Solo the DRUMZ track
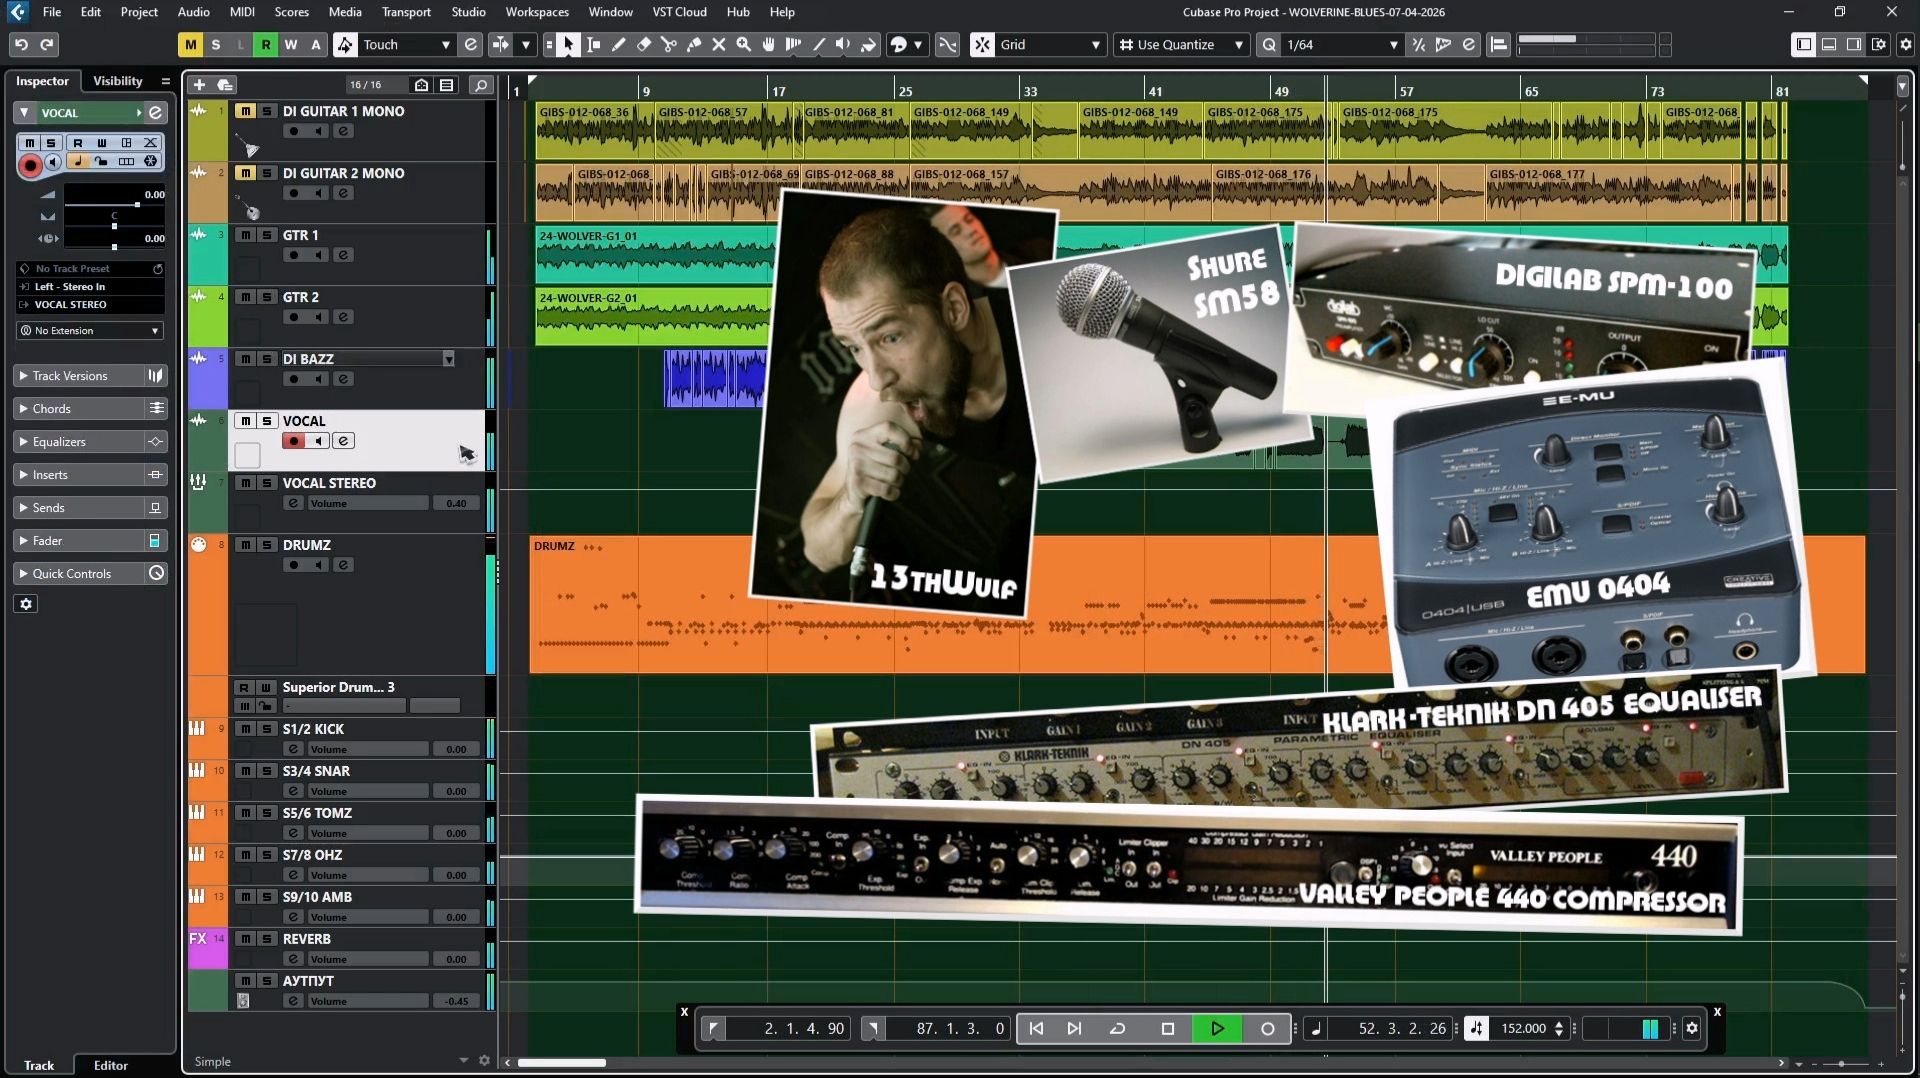Image resolution: width=1920 pixels, height=1078 pixels. click(x=267, y=545)
